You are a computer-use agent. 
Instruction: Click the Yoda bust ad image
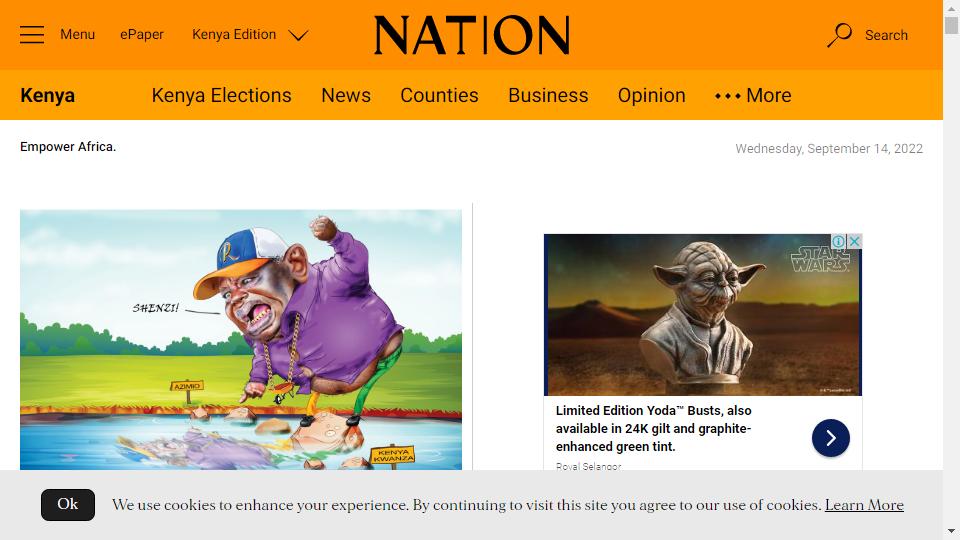(703, 315)
